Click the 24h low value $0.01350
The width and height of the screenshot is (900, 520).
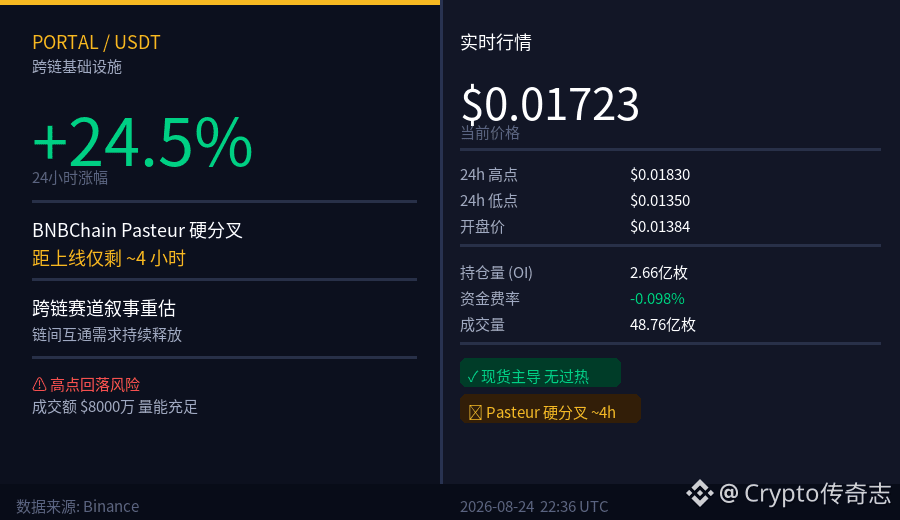coord(660,201)
